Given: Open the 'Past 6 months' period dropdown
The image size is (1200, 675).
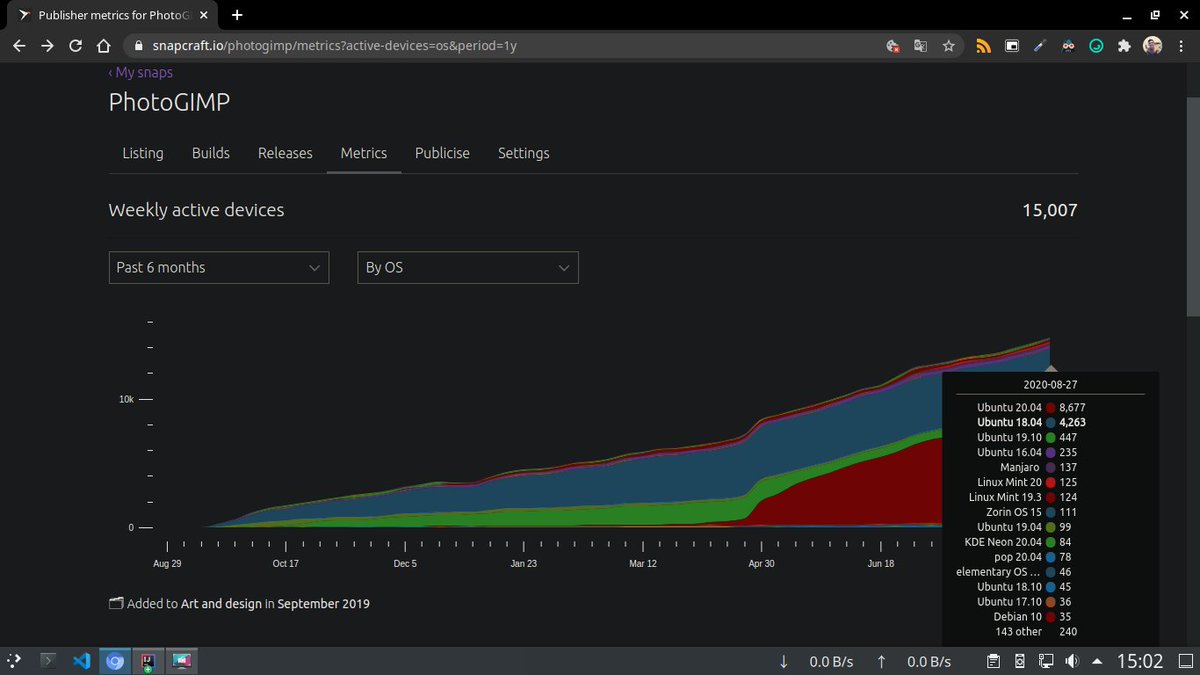Looking at the screenshot, I should [219, 267].
